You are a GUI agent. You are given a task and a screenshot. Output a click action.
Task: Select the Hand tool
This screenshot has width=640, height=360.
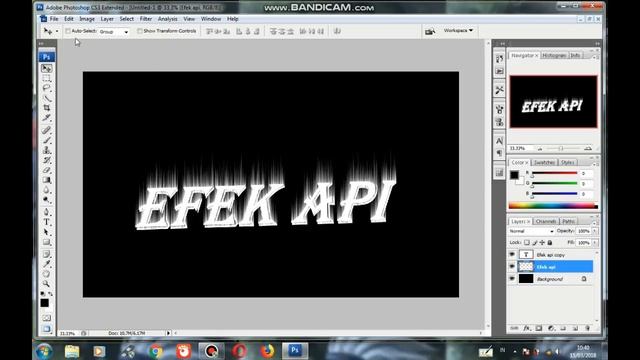pos(47,274)
